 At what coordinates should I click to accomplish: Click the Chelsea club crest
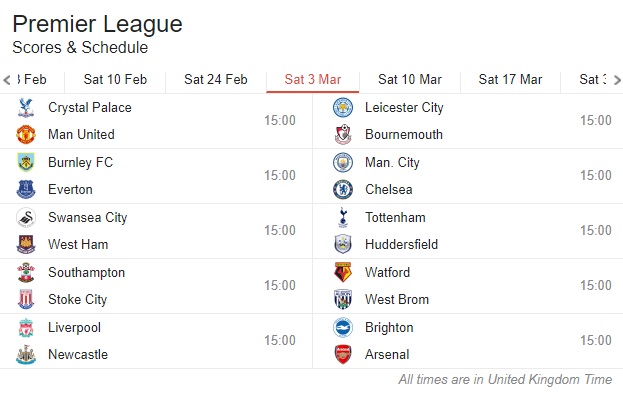click(x=343, y=189)
